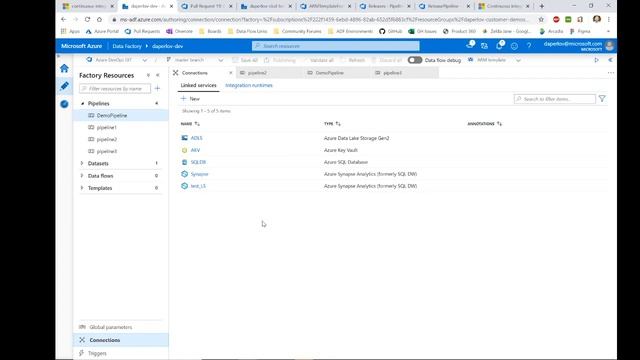Open more options ellipsis on tab bar
The width and height of the screenshot is (640, 360).
click(x=611, y=73)
